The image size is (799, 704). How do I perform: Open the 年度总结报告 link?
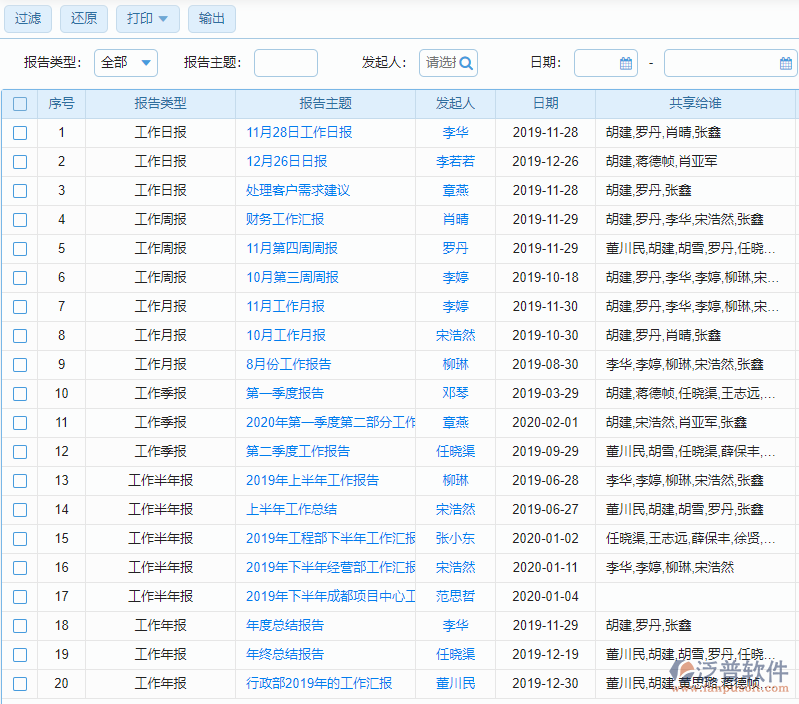coord(285,626)
